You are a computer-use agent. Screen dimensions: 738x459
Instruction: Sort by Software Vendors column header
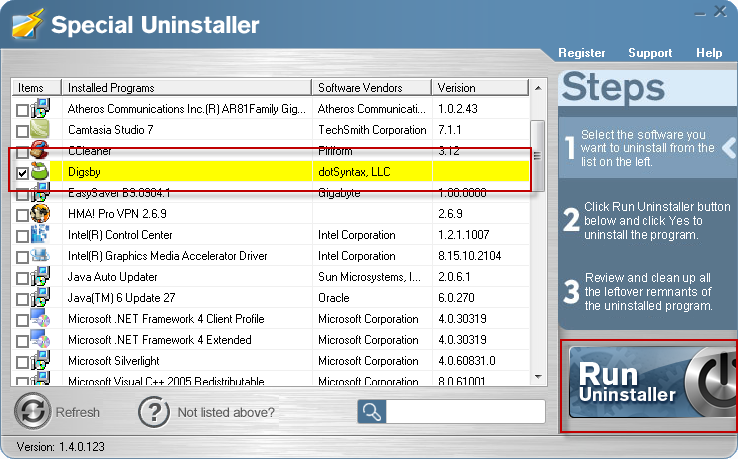click(x=372, y=88)
